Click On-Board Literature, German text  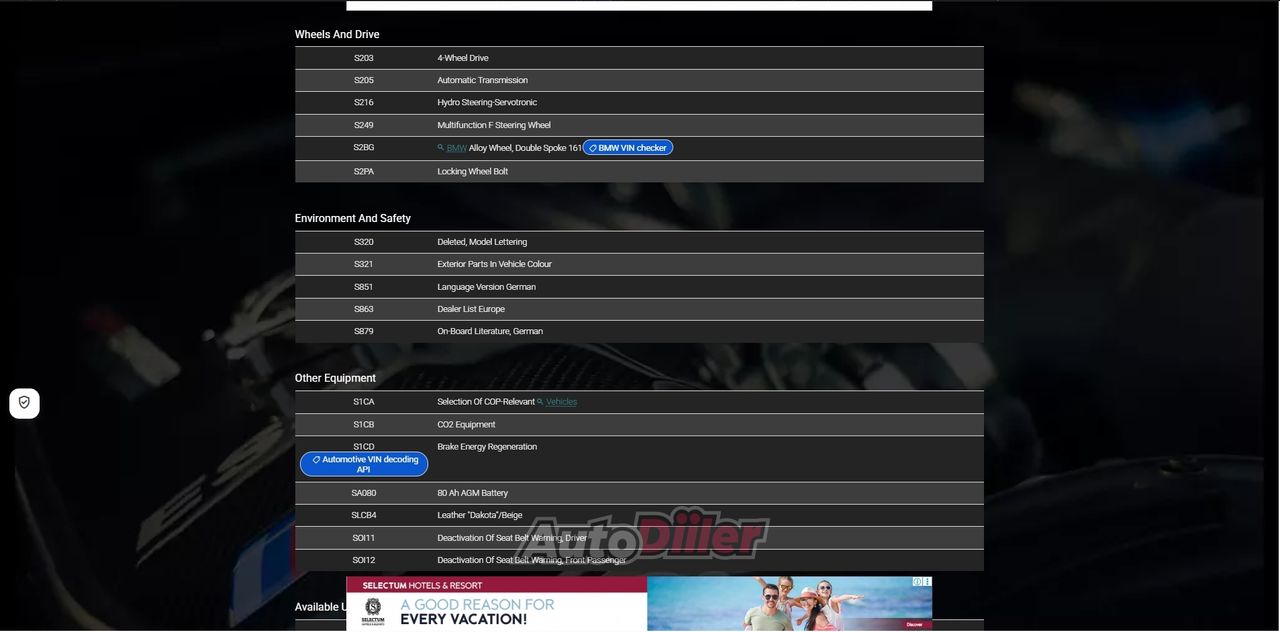coord(490,331)
